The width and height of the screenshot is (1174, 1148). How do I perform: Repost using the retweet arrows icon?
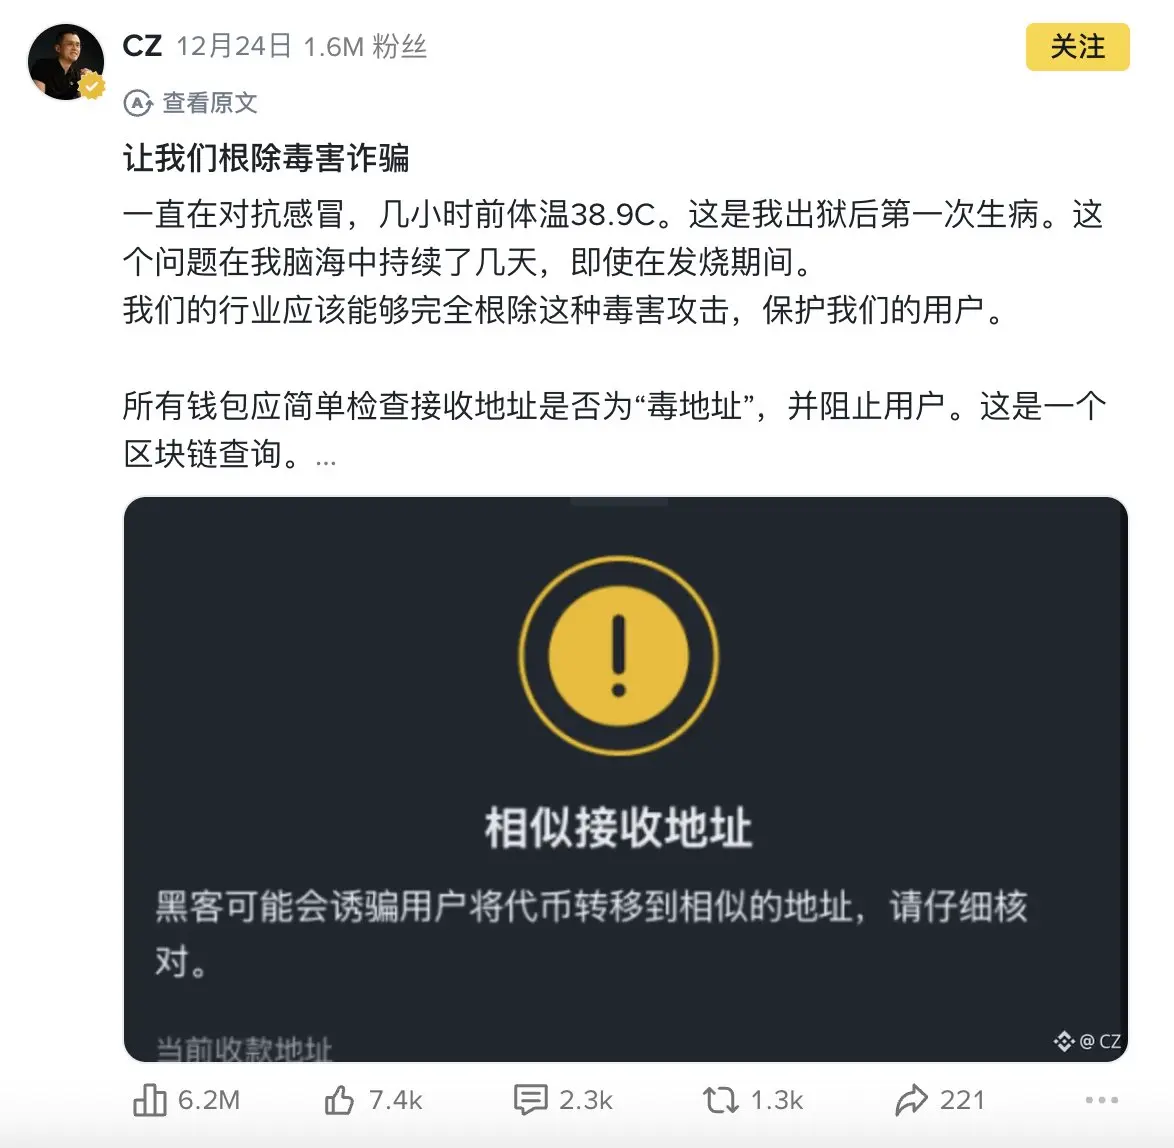(x=720, y=1100)
